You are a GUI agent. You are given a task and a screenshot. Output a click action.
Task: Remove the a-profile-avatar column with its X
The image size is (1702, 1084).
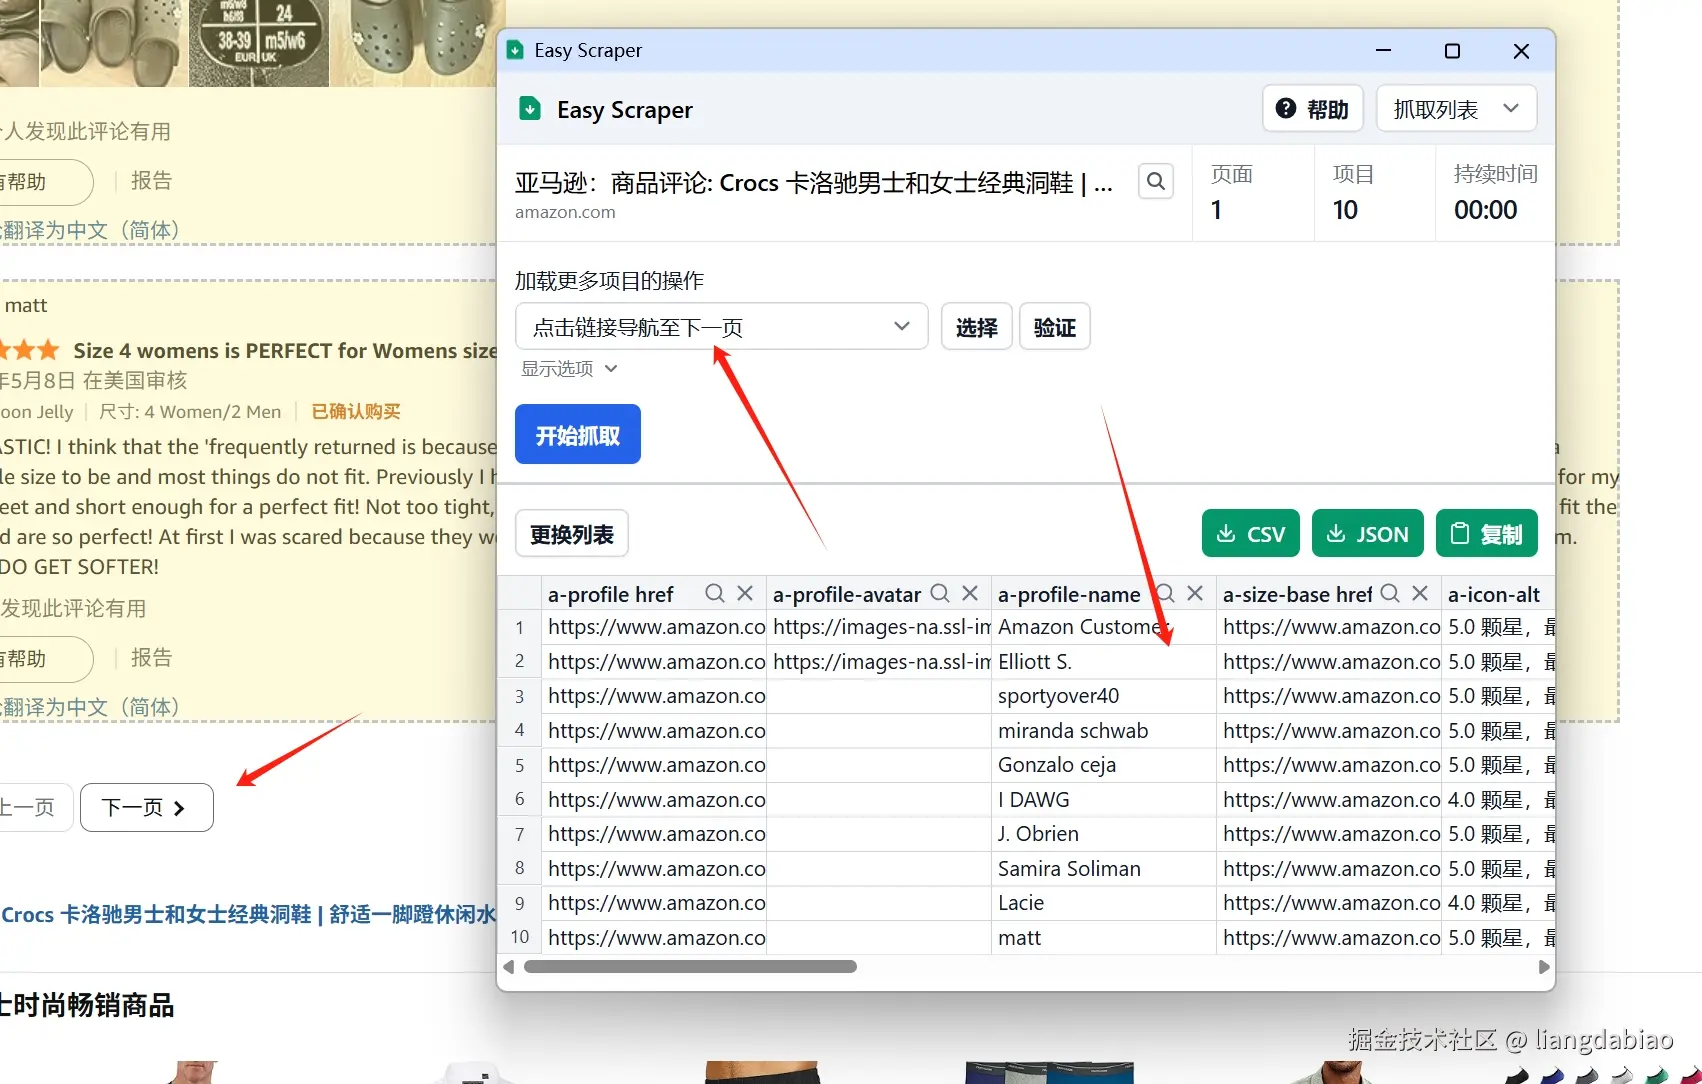coord(968,593)
